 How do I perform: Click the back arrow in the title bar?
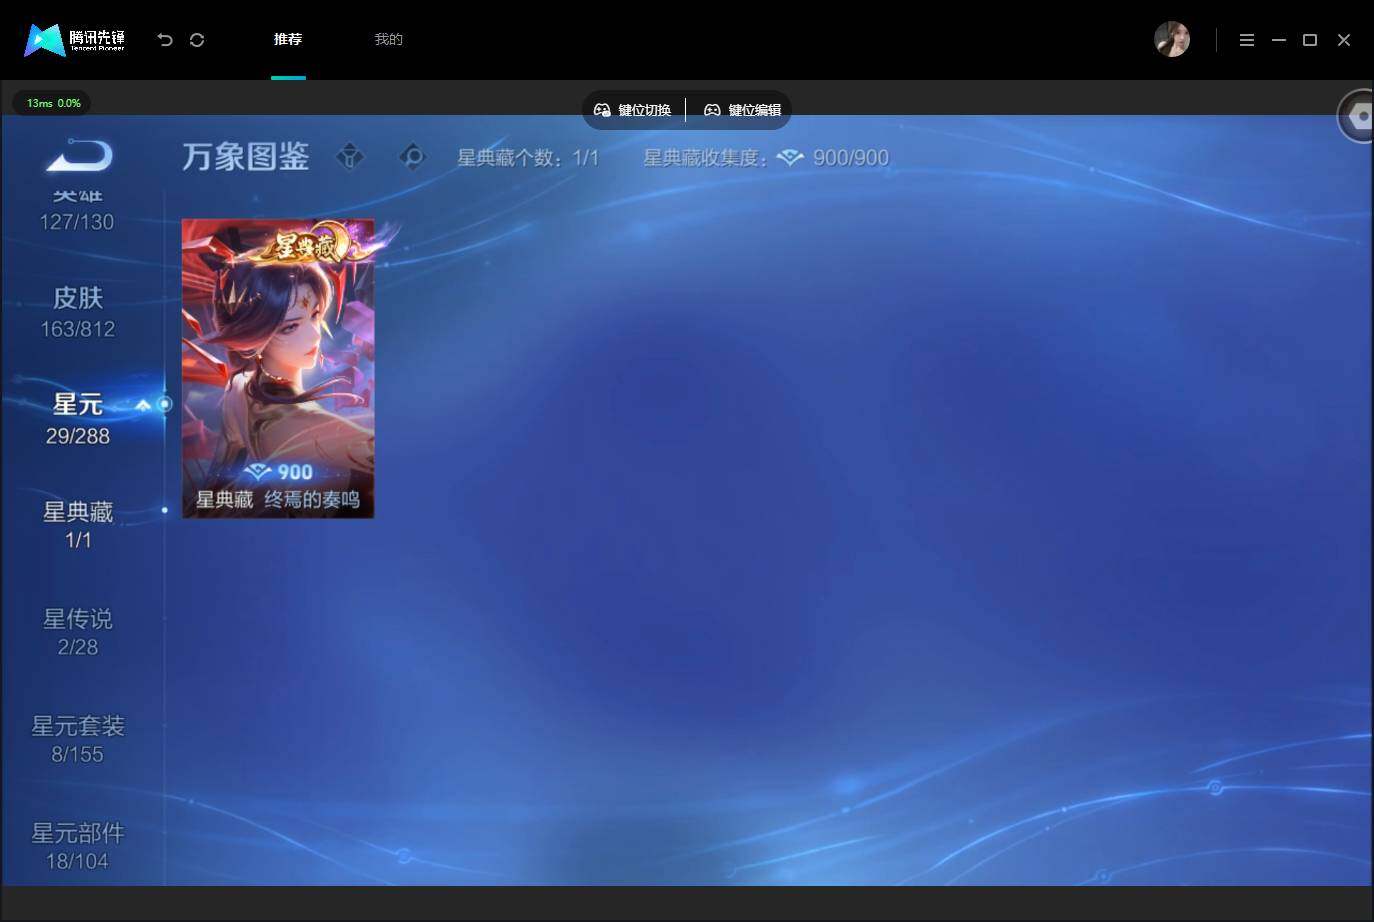(165, 40)
